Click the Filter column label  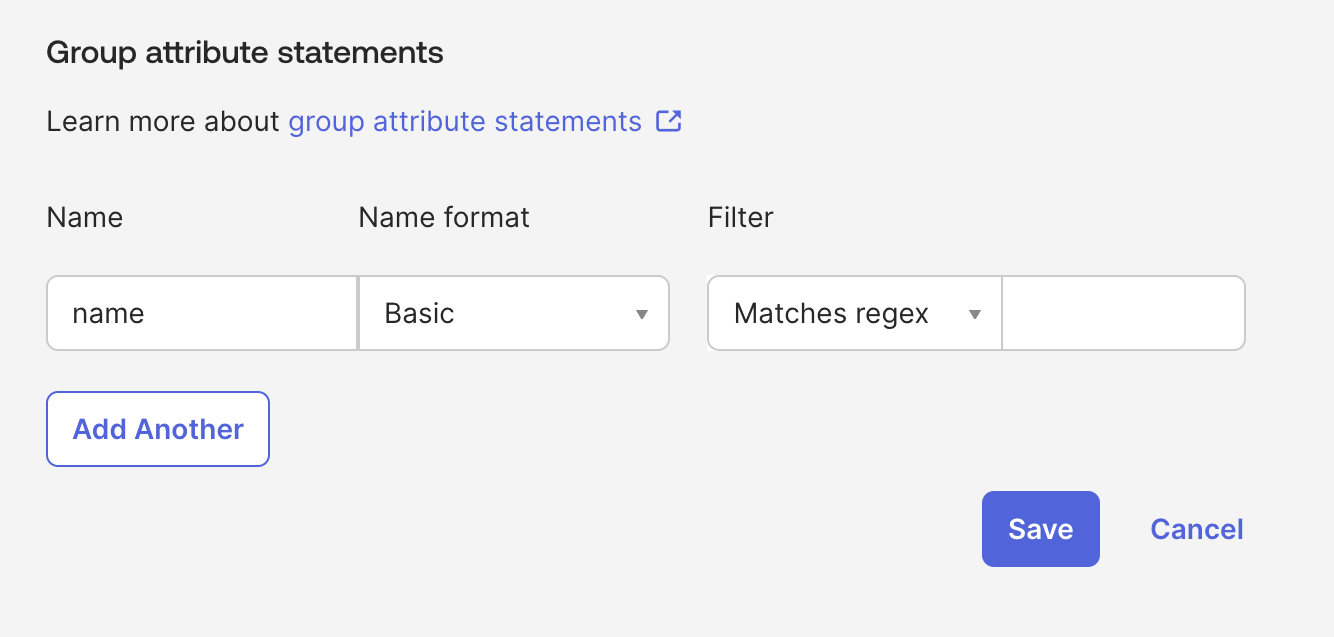coord(740,217)
